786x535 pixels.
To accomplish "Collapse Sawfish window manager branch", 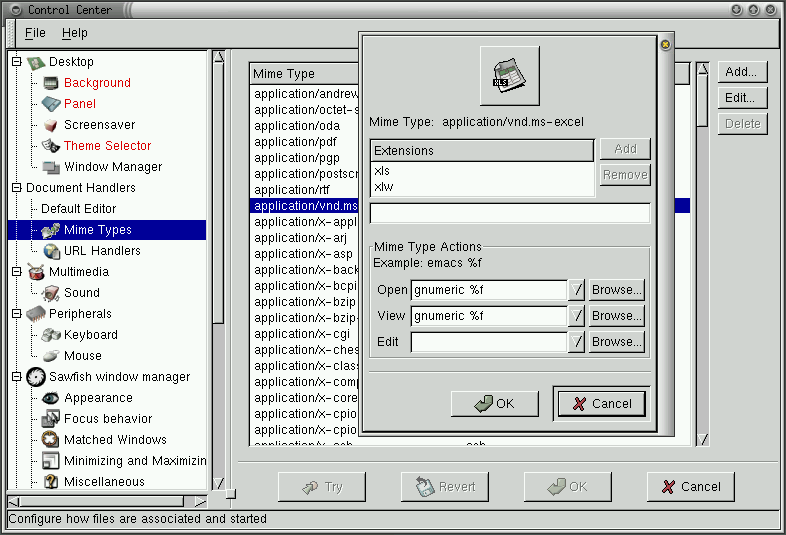I will (x=17, y=377).
